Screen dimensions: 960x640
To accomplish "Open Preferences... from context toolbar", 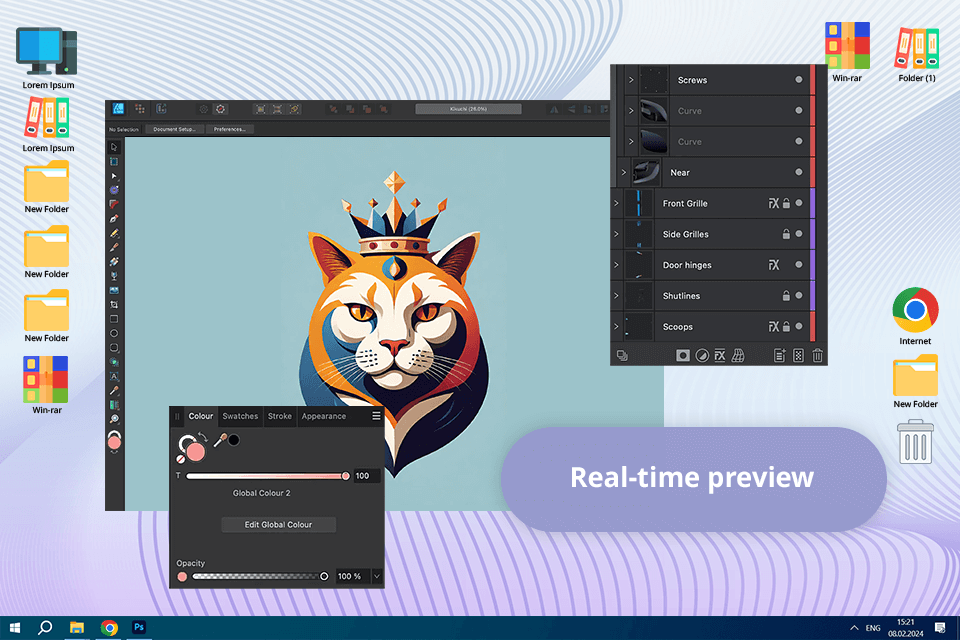I will point(230,129).
